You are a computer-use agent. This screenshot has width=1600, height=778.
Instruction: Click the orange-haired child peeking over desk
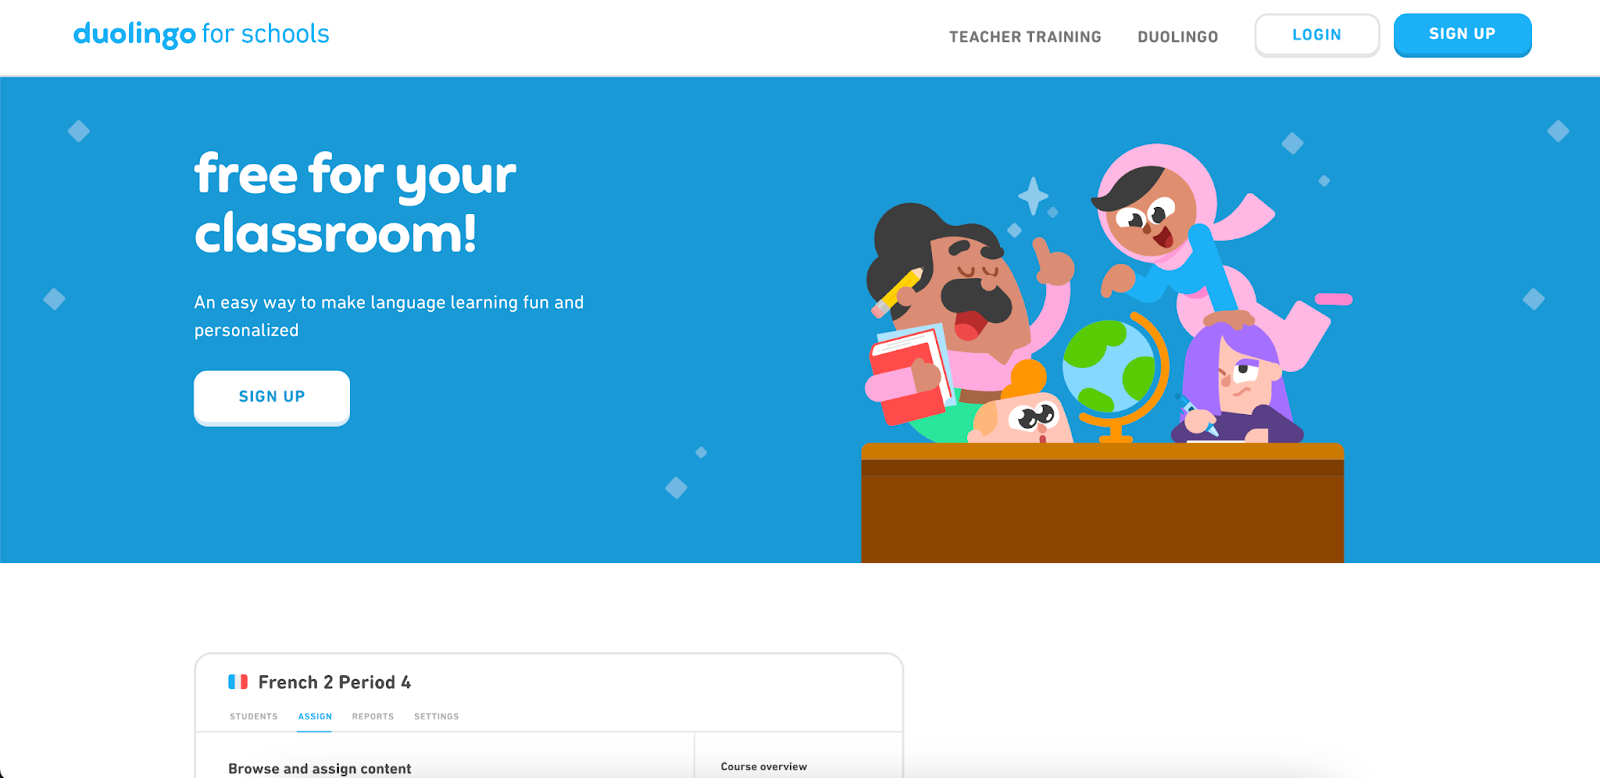[1020, 410]
